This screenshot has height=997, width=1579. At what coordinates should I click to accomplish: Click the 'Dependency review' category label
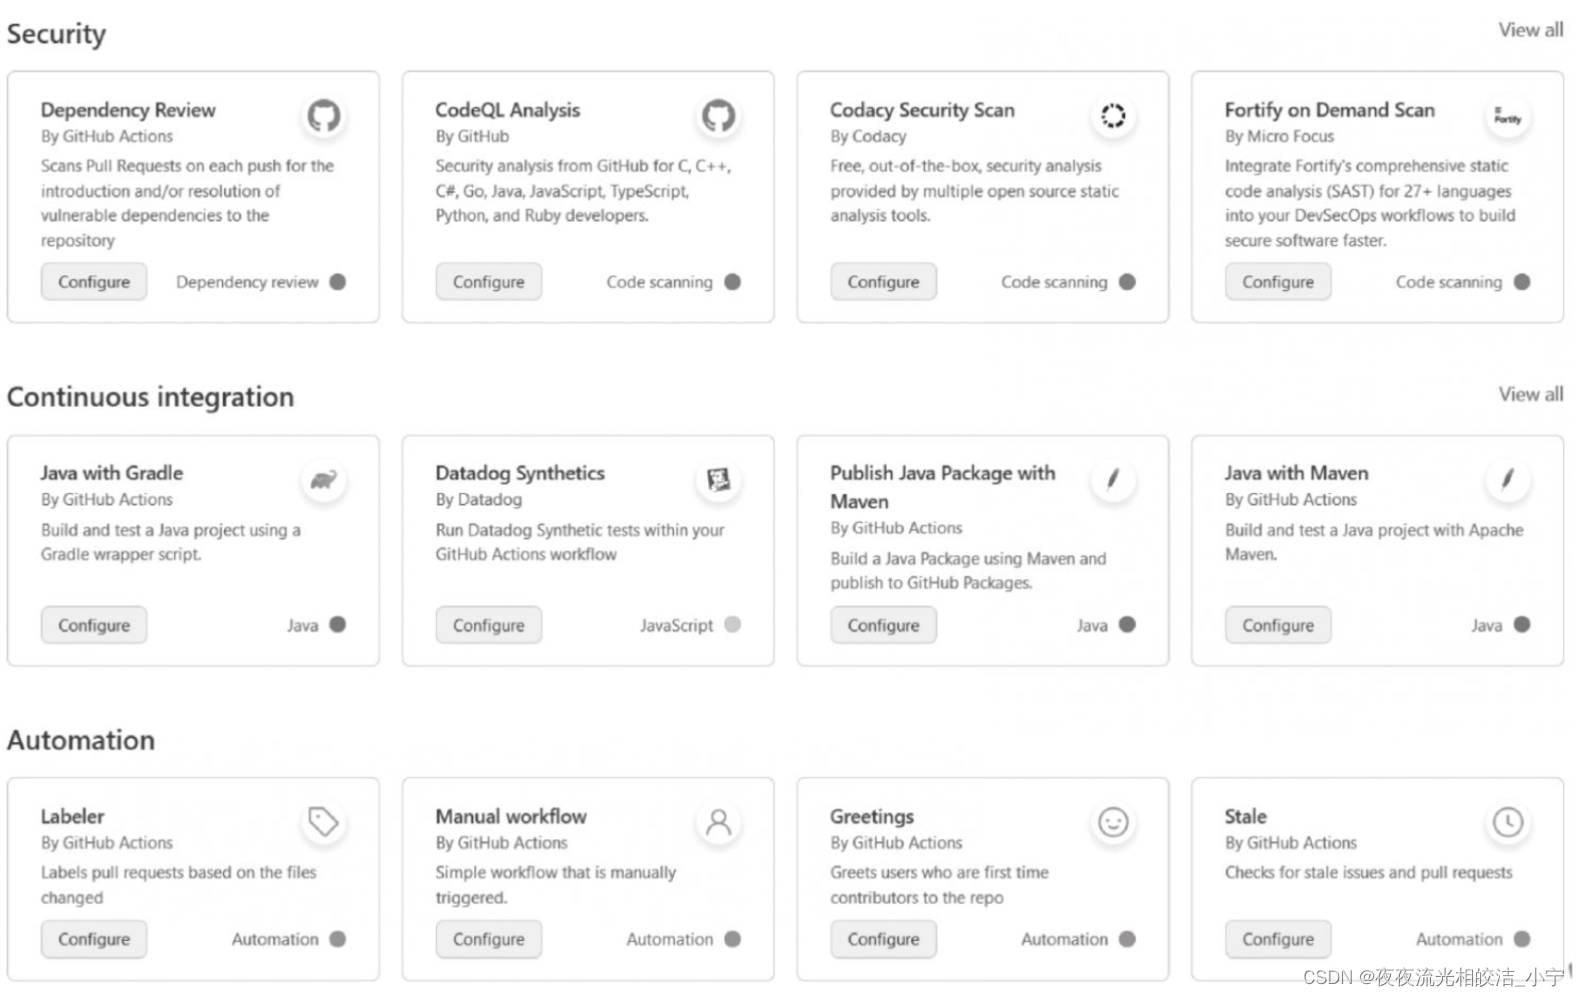247,282
